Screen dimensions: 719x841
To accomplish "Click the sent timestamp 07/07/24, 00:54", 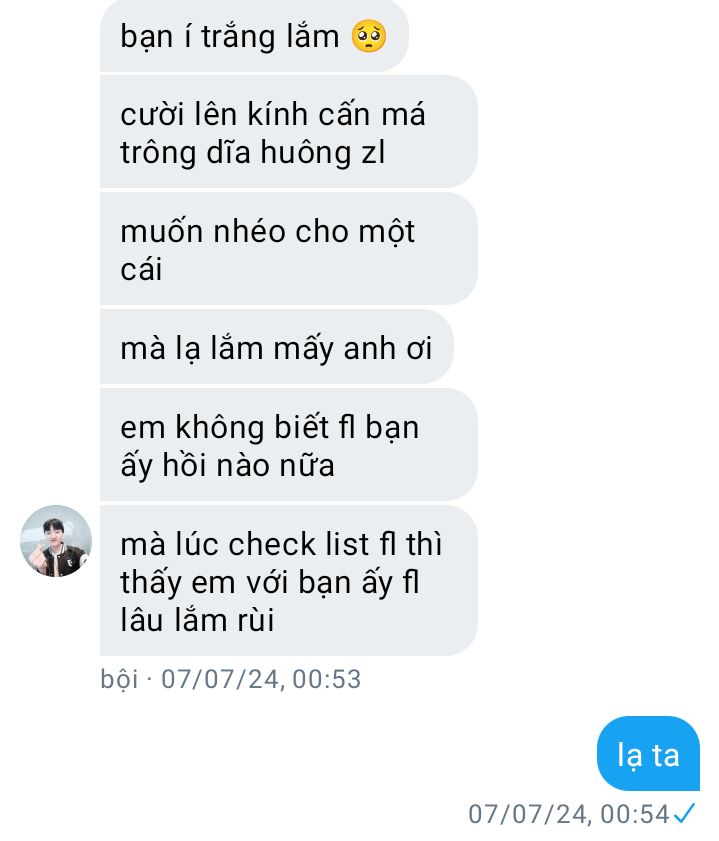I will pos(569,814).
